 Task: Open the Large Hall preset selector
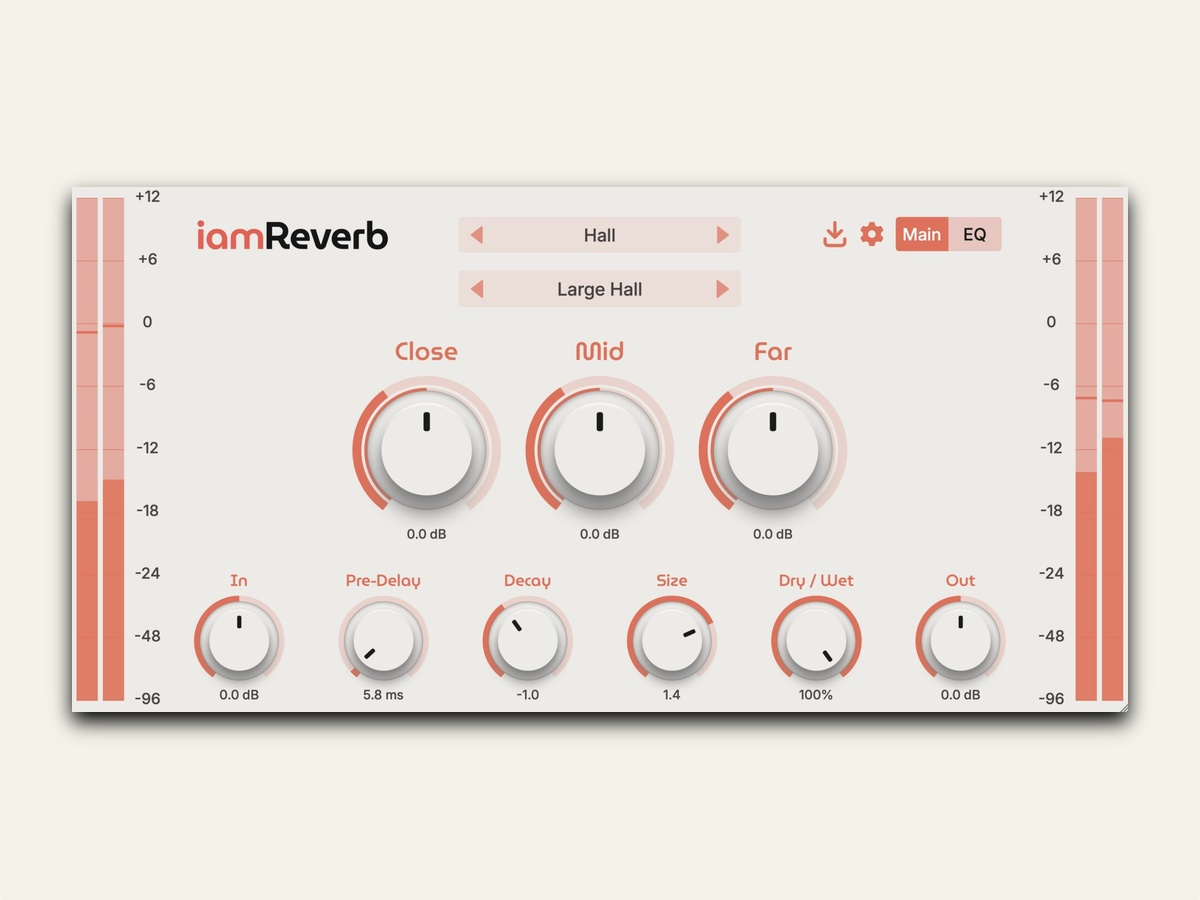[x=600, y=289]
